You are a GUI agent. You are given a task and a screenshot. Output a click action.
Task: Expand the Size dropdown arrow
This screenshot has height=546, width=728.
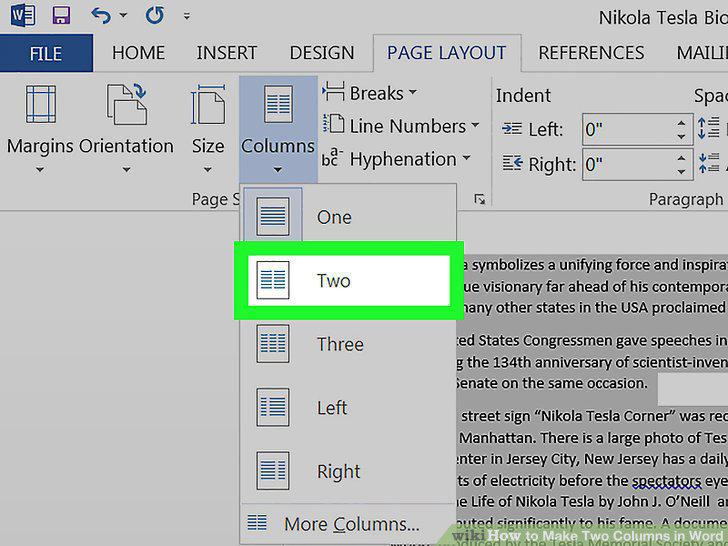point(208,169)
